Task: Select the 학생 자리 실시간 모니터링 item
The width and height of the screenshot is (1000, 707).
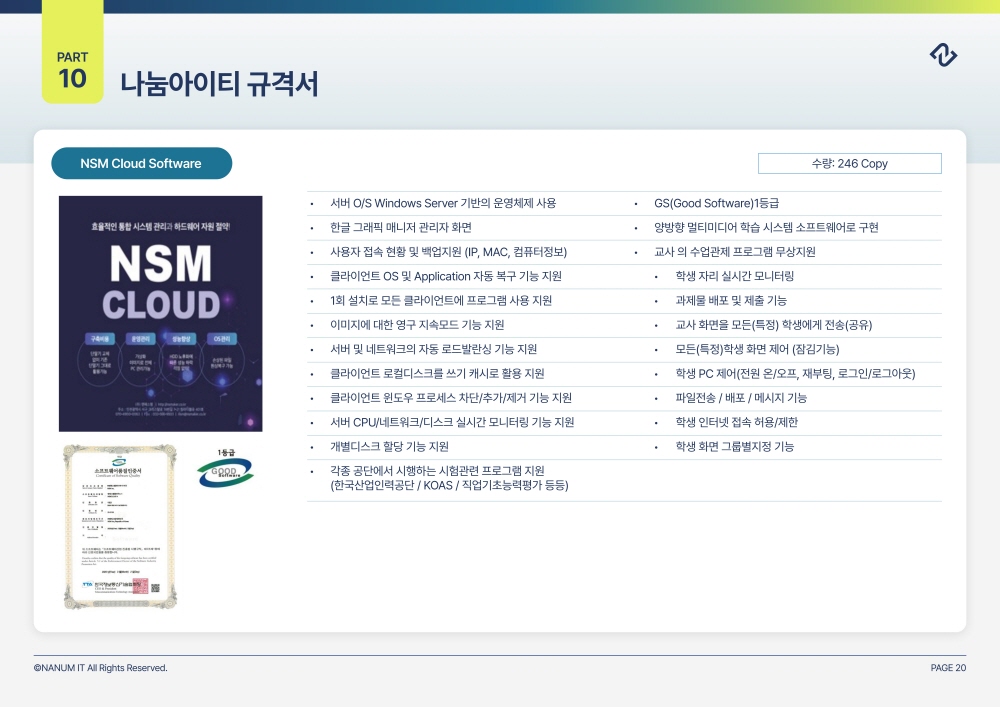Action: 734,276
